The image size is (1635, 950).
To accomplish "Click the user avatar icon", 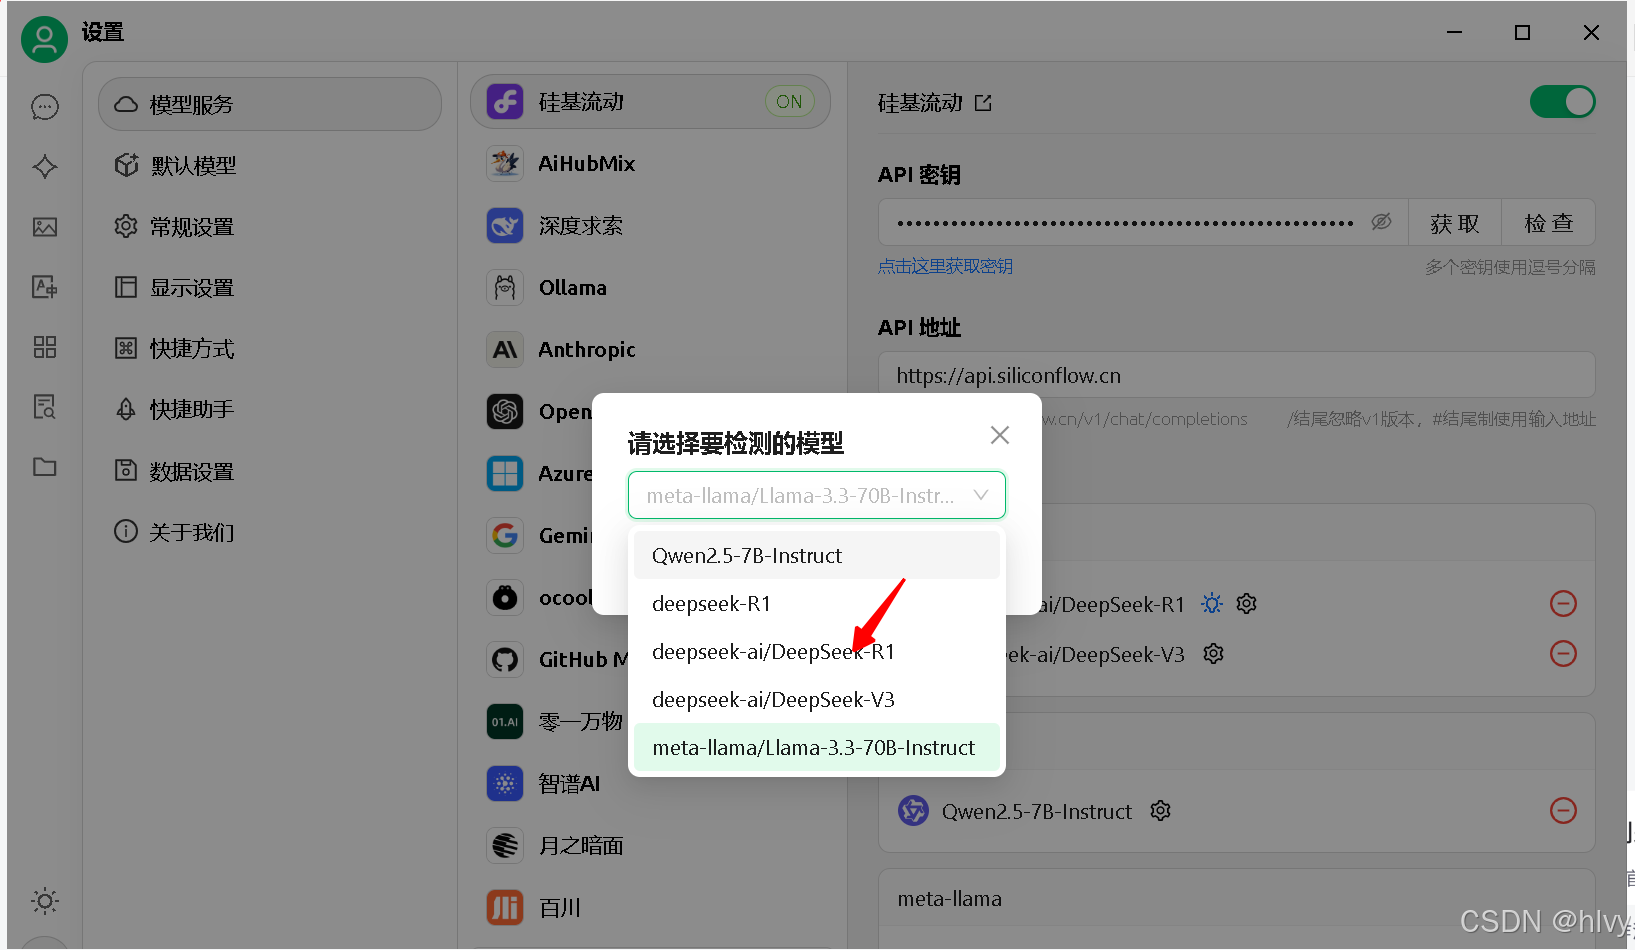I will pos(44,39).
